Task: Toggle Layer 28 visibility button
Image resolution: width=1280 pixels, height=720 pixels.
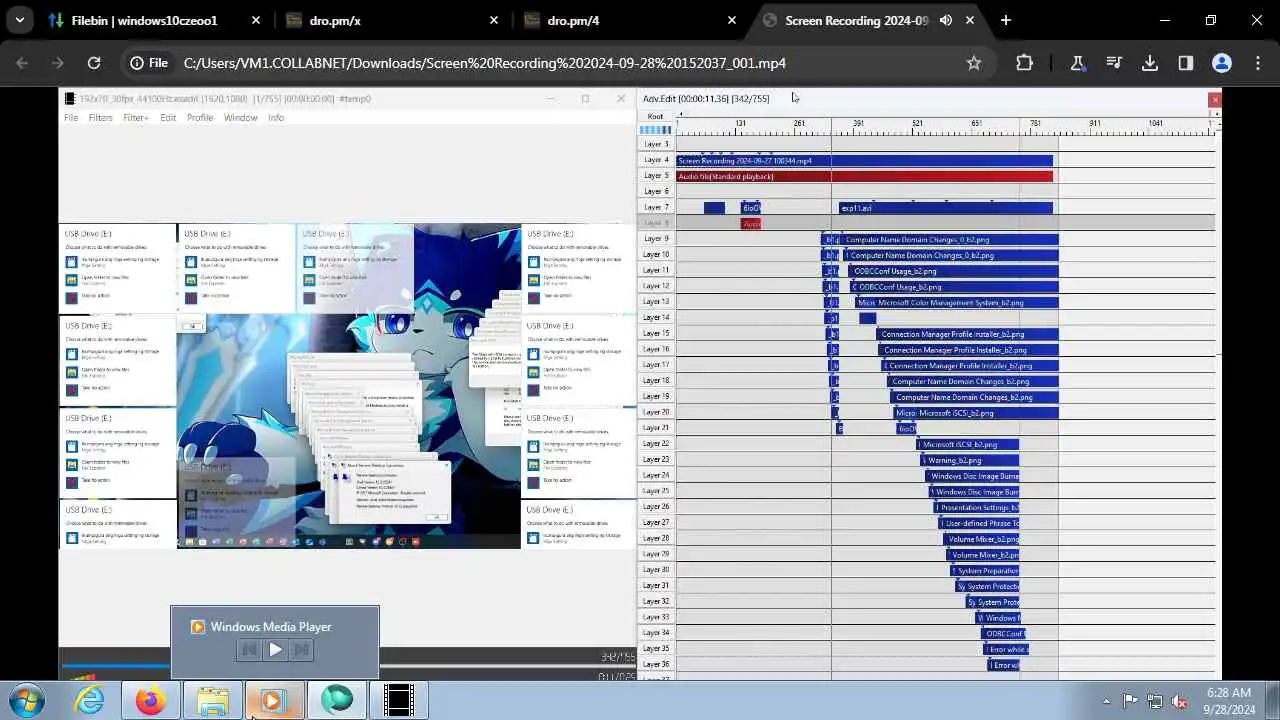Action: (x=656, y=538)
